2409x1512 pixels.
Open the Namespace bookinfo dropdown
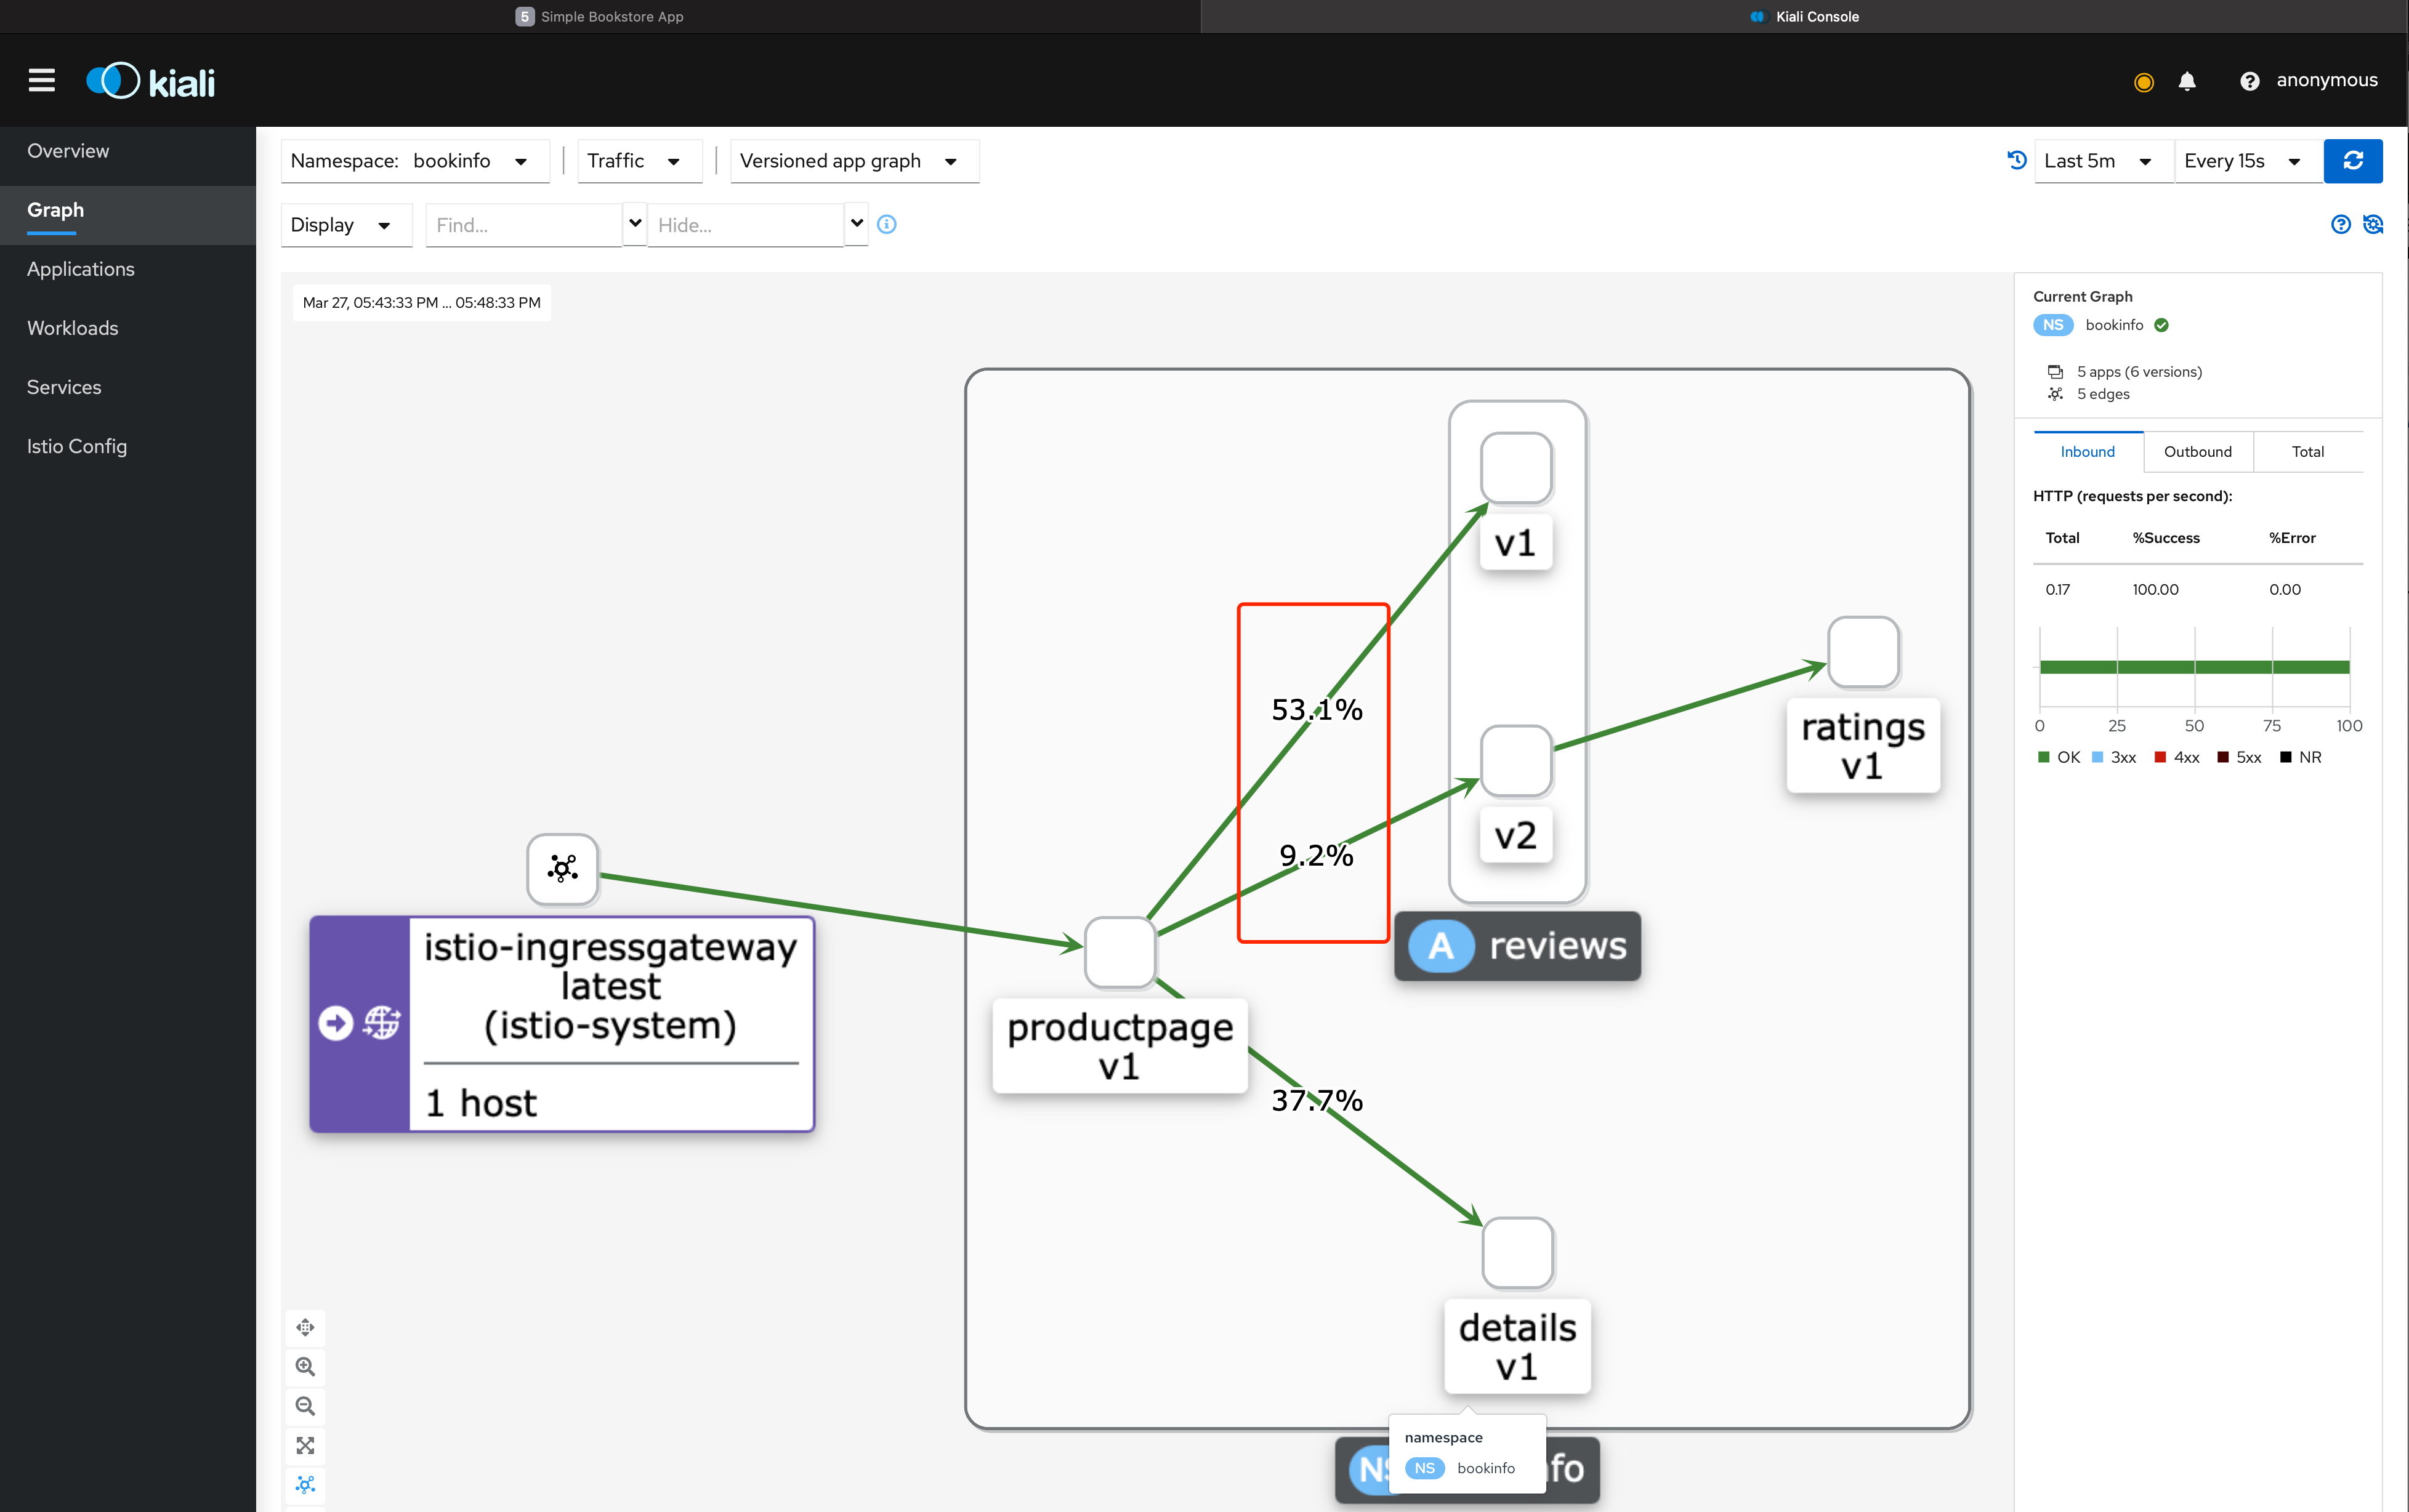click(x=415, y=161)
